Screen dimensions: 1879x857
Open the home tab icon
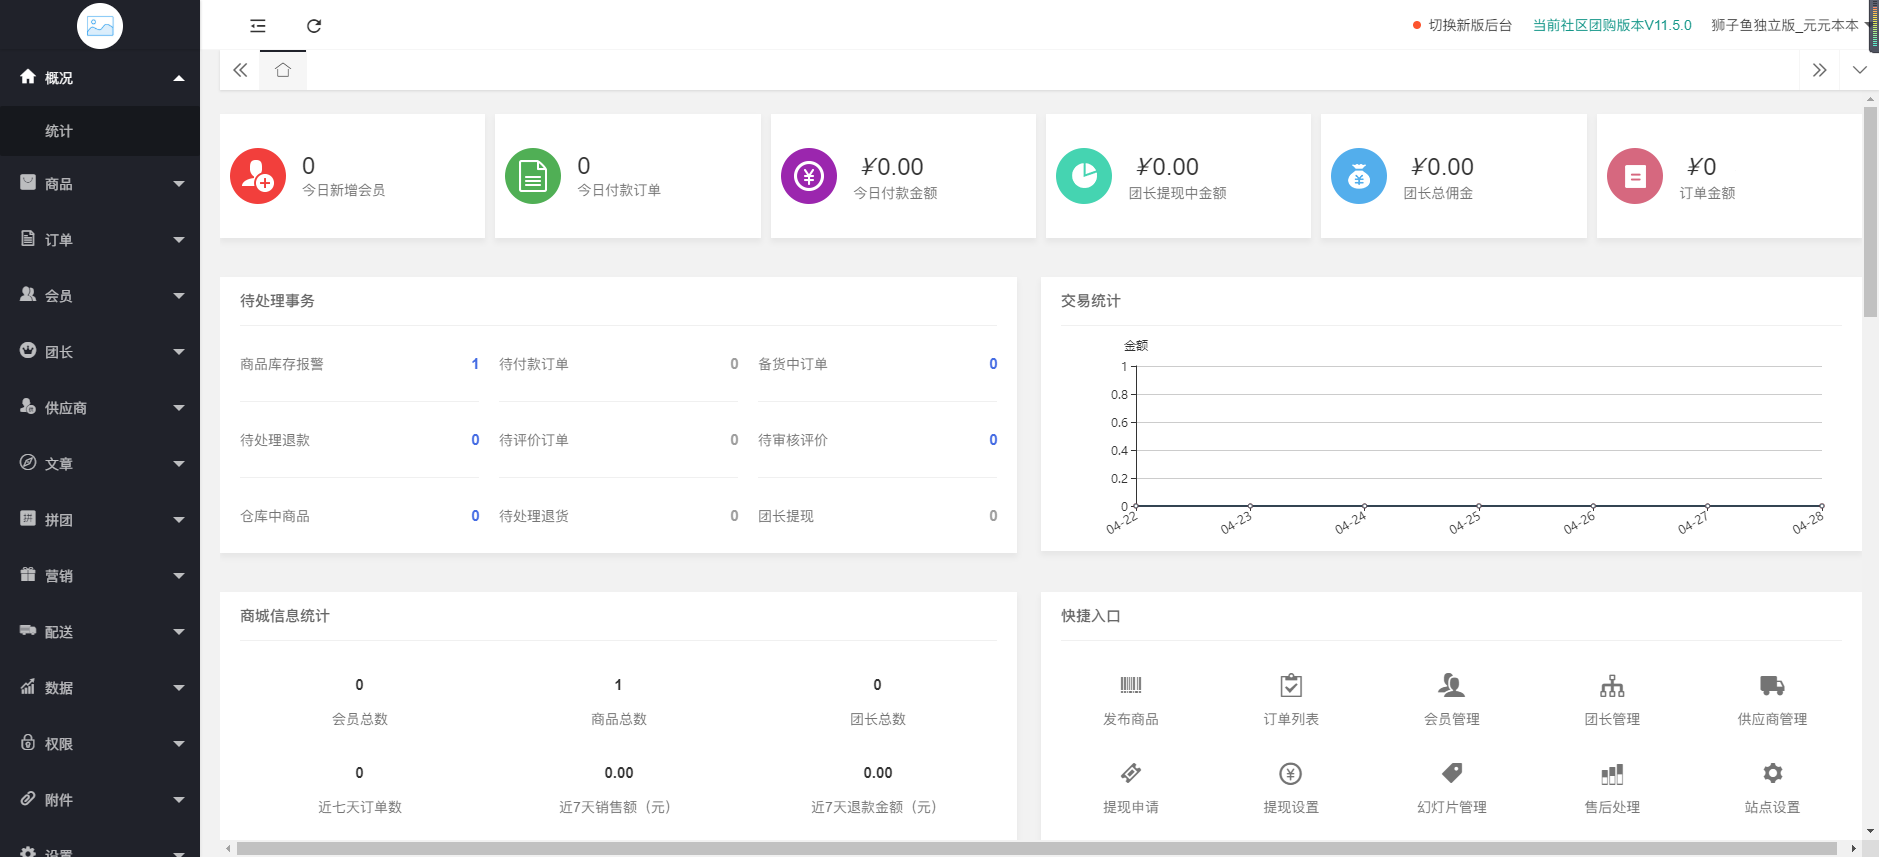[283, 70]
